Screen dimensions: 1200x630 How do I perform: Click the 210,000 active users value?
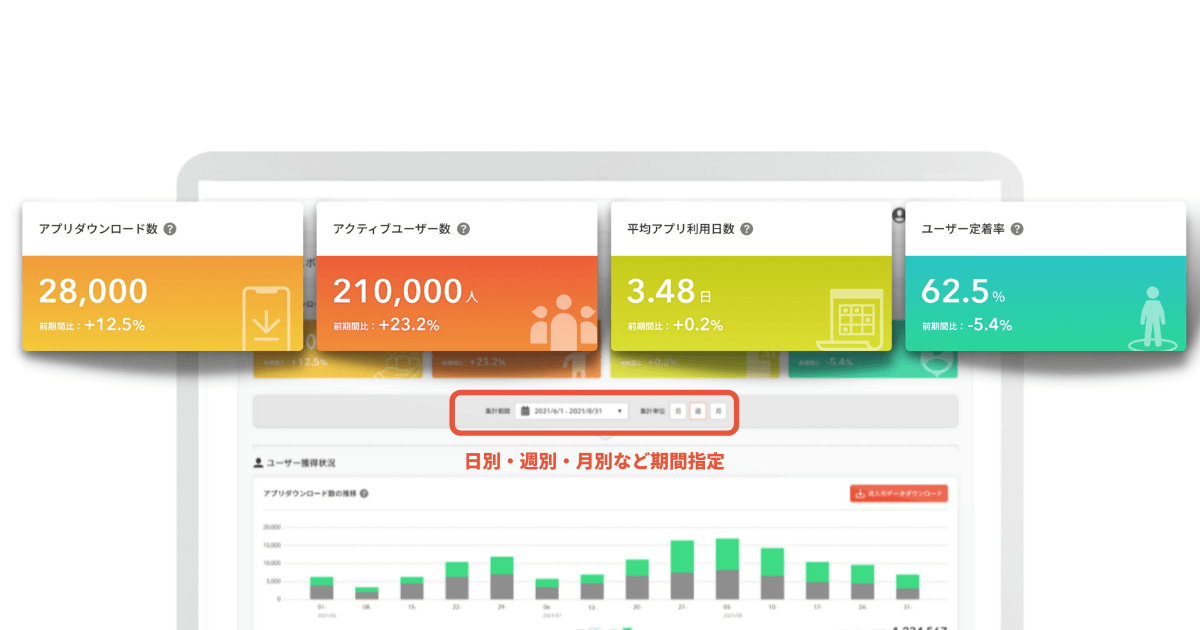pos(396,291)
